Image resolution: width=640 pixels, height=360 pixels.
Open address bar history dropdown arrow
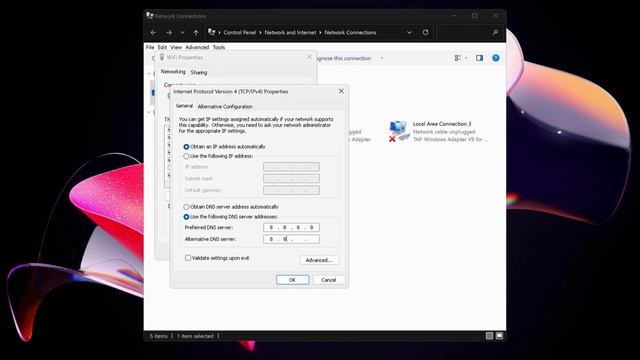[409, 32]
